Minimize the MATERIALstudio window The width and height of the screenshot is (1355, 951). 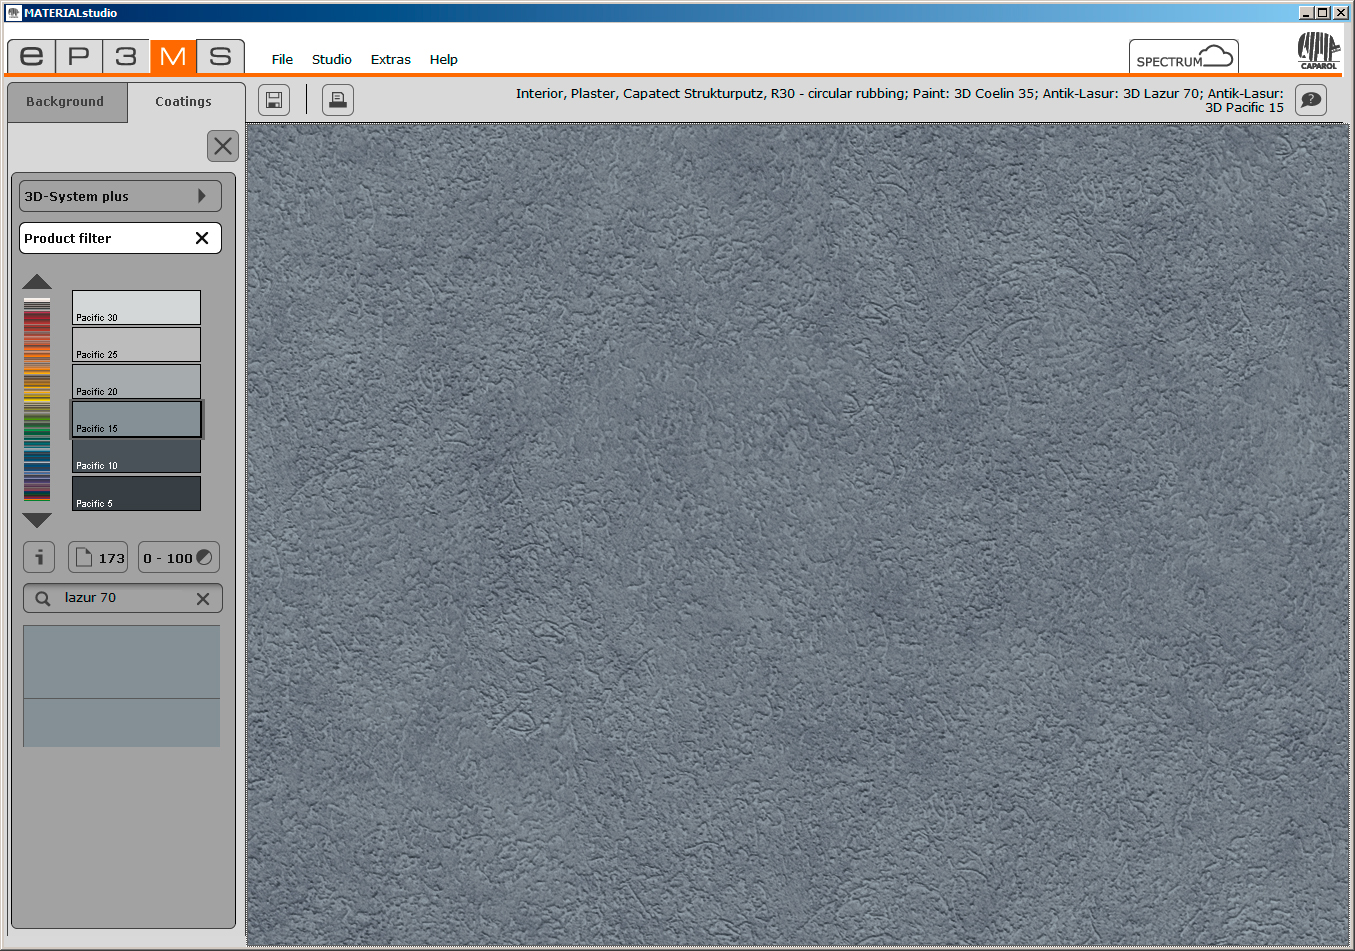(x=1306, y=12)
